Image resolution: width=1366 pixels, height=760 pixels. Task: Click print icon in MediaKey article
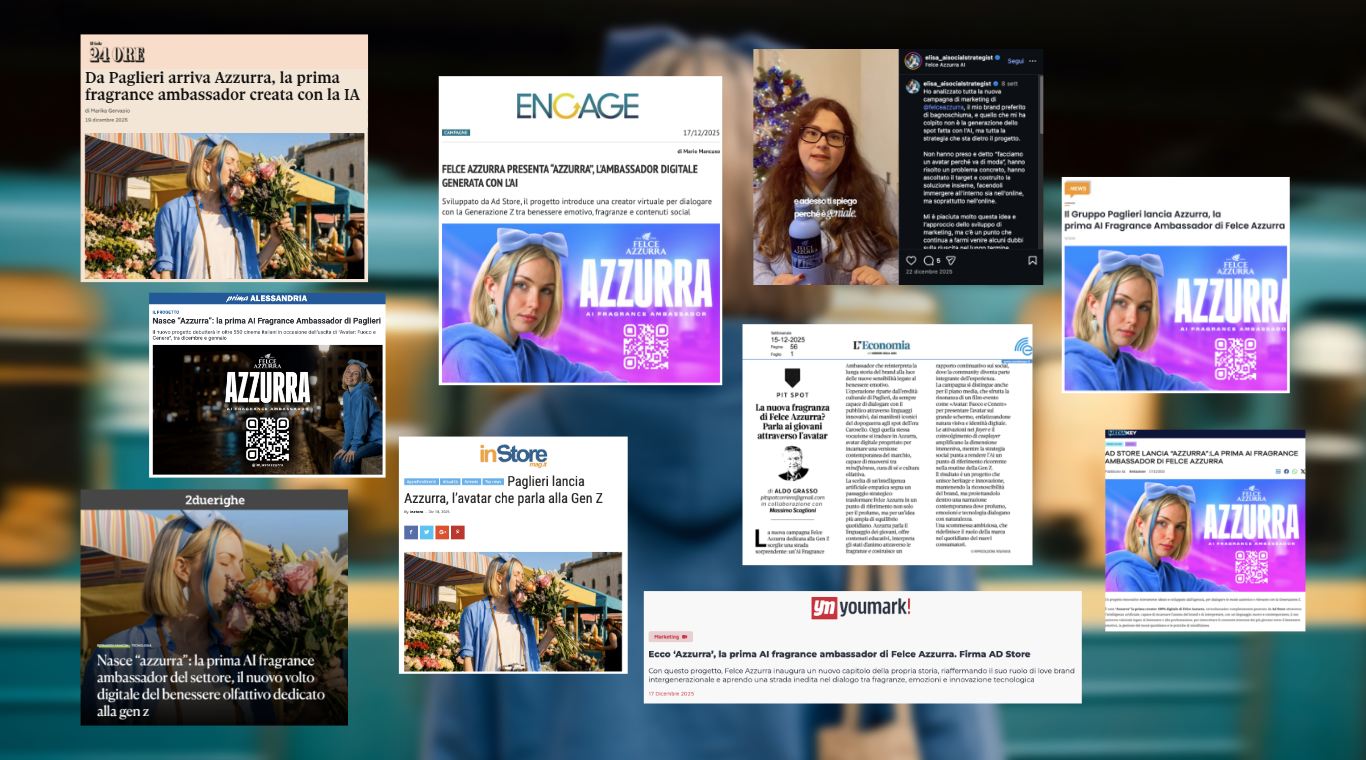point(1278,471)
